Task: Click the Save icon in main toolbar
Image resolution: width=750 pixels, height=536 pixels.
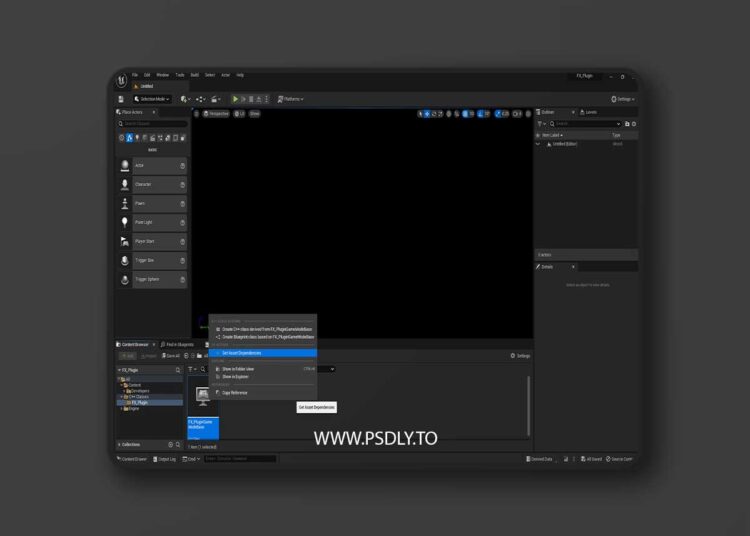Action: pos(121,99)
